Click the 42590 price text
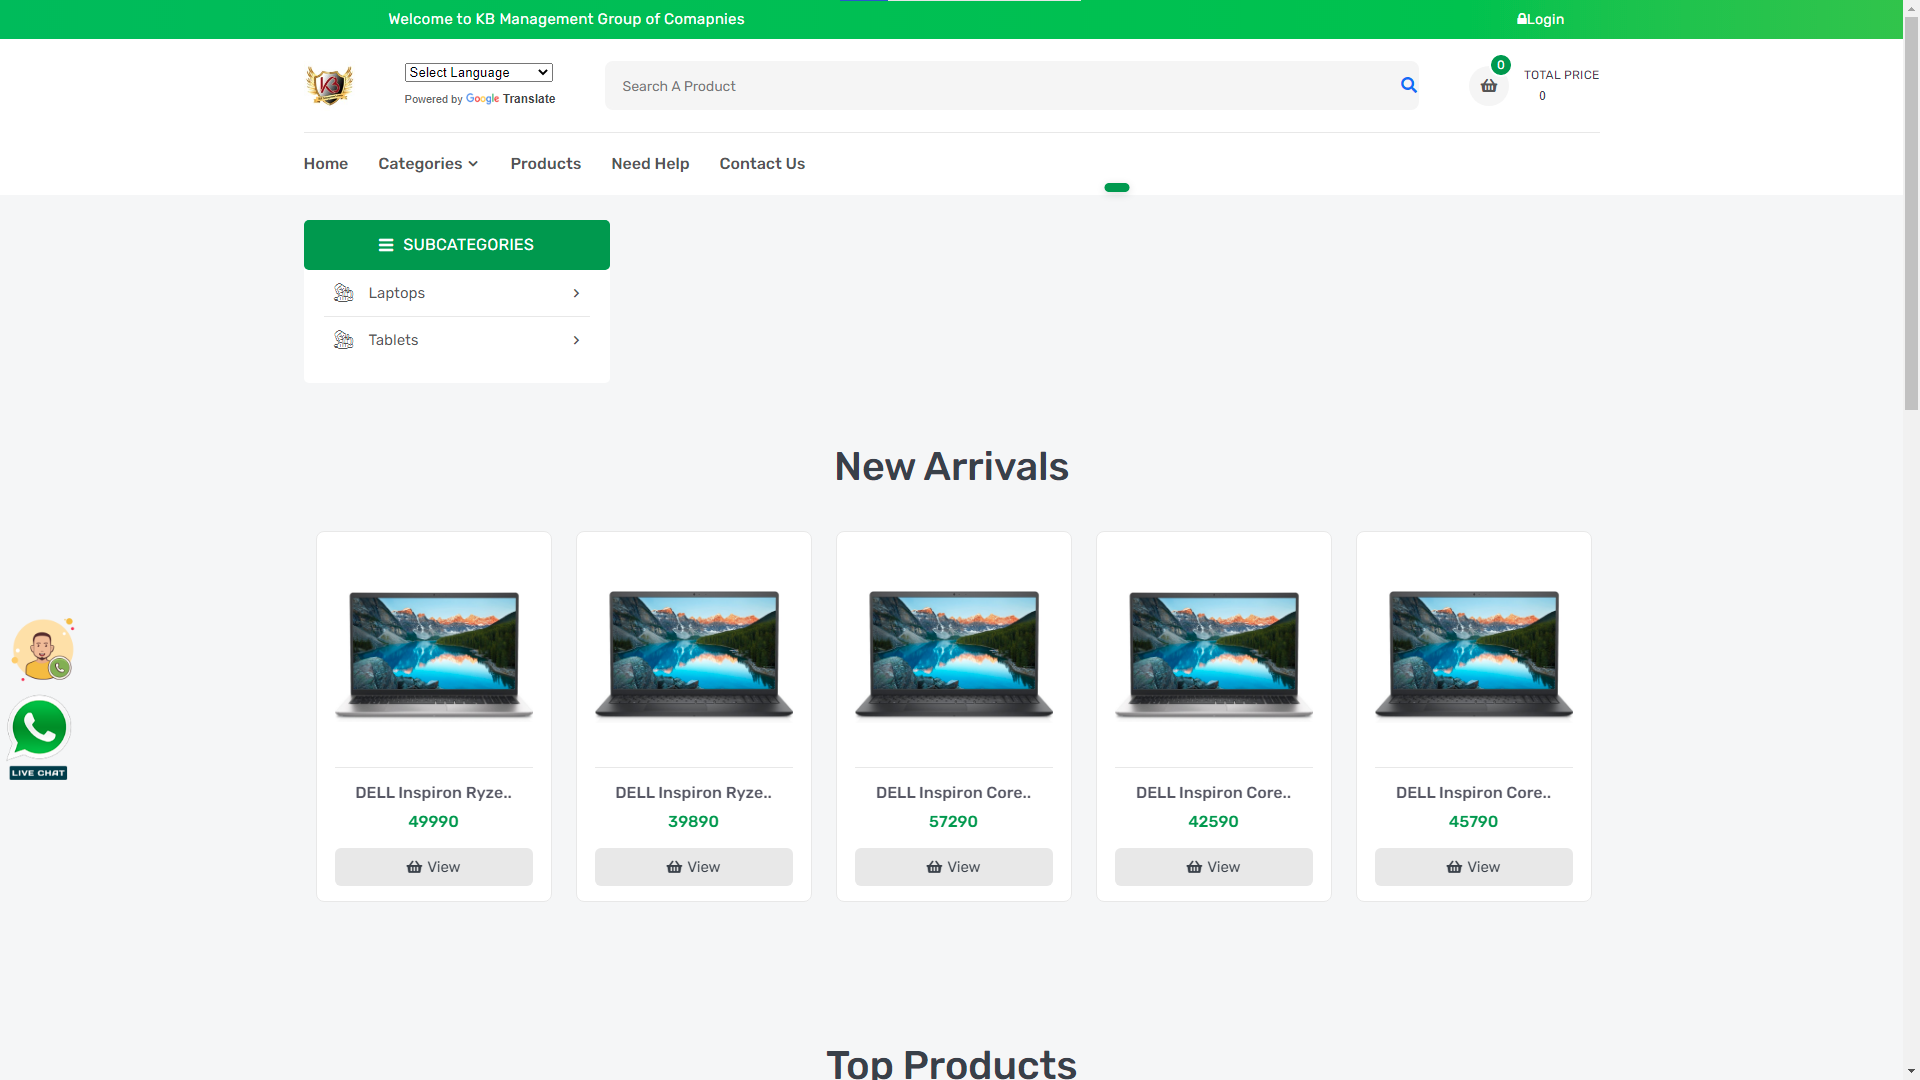The height and width of the screenshot is (1080, 1920). pos(1213,822)
